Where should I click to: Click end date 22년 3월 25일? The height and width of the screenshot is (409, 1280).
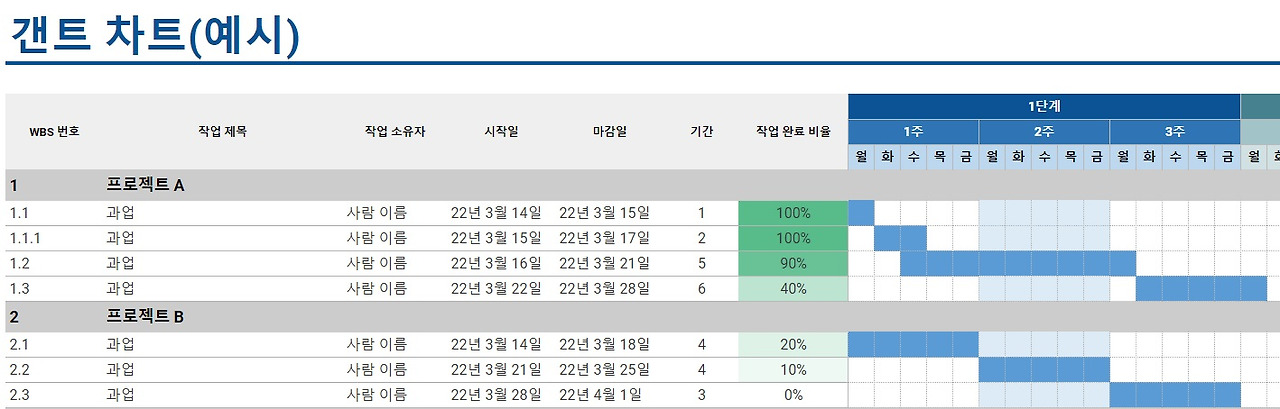604,370
